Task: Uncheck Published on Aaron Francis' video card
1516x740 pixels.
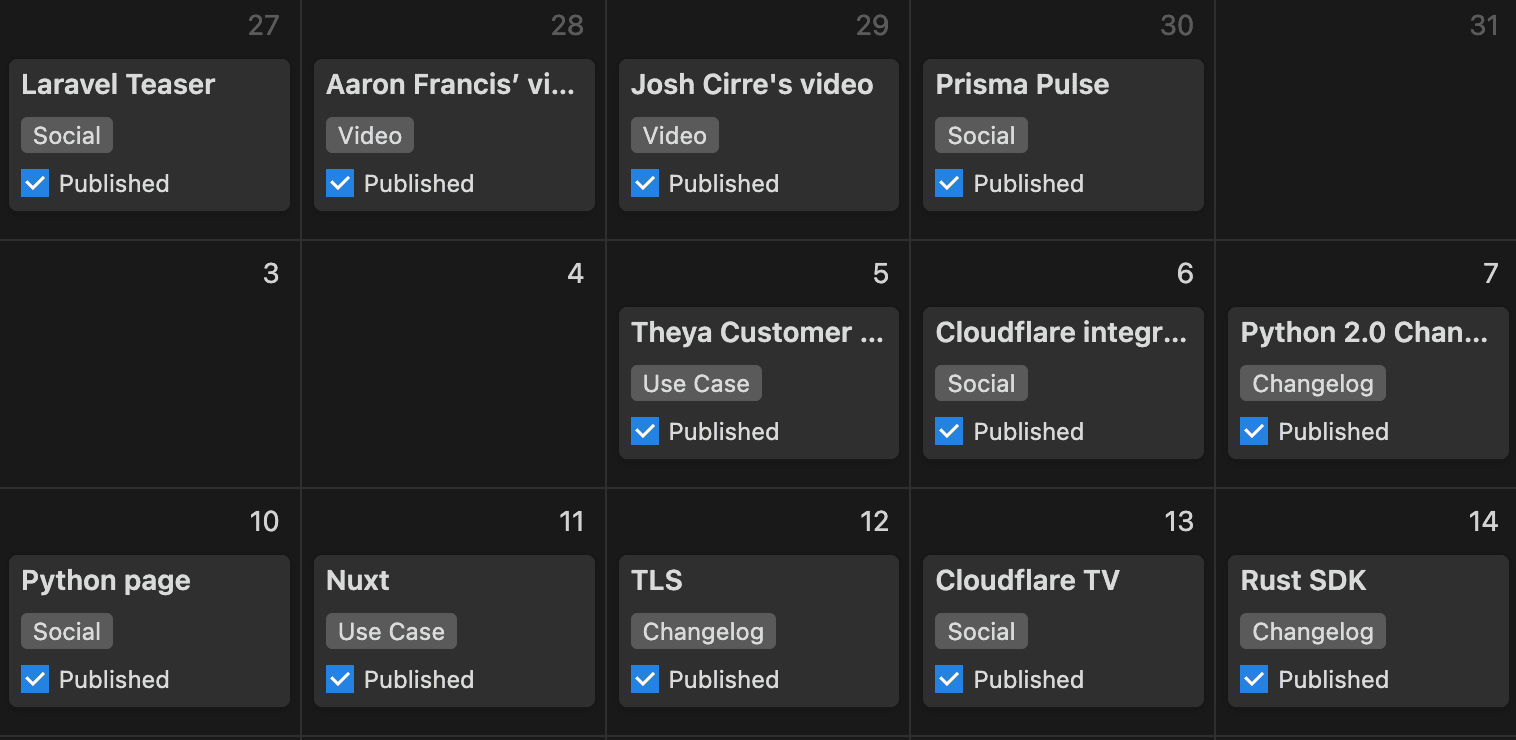Action: pos(340,183)
